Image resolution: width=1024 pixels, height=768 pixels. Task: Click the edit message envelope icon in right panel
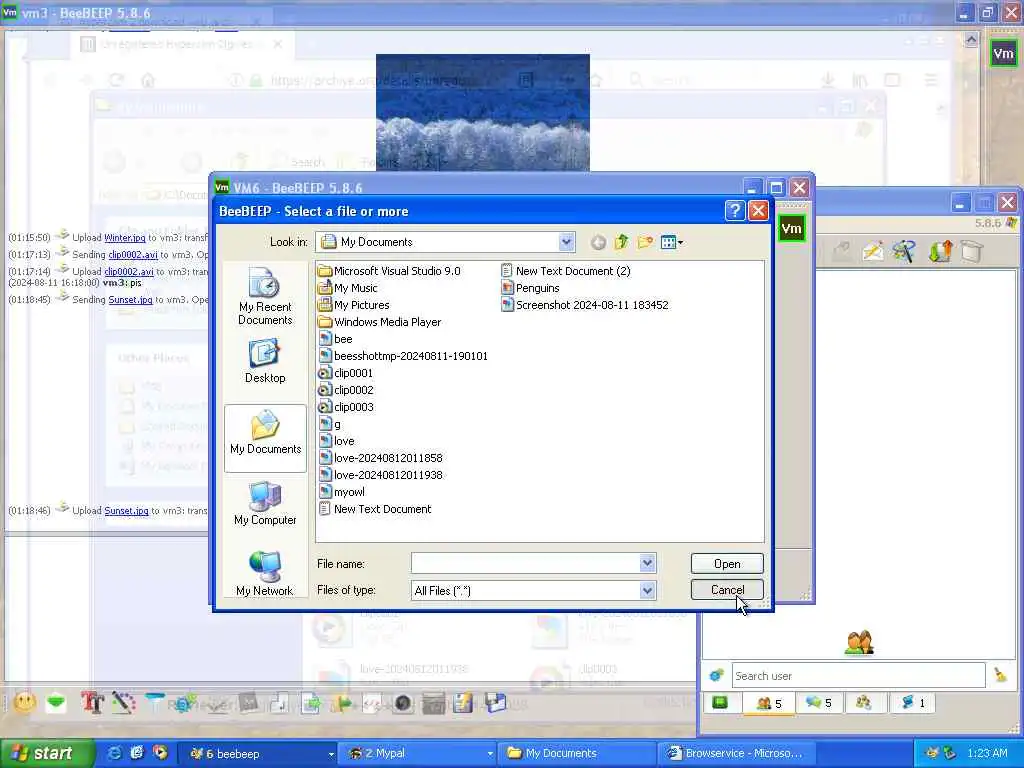pos(872,251)
